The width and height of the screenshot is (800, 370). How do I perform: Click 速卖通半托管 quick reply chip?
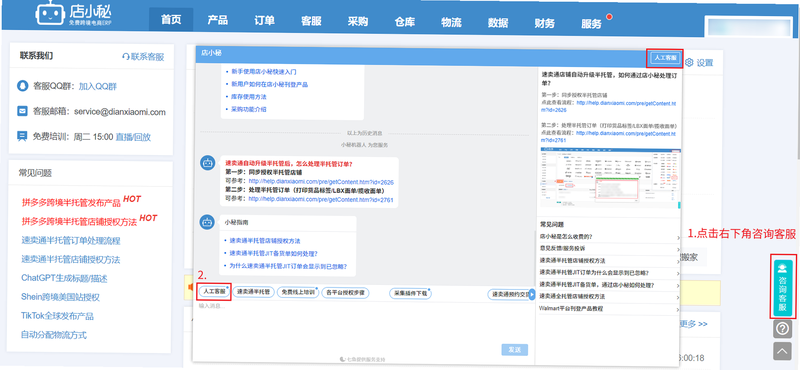click(x=253, y=293)
